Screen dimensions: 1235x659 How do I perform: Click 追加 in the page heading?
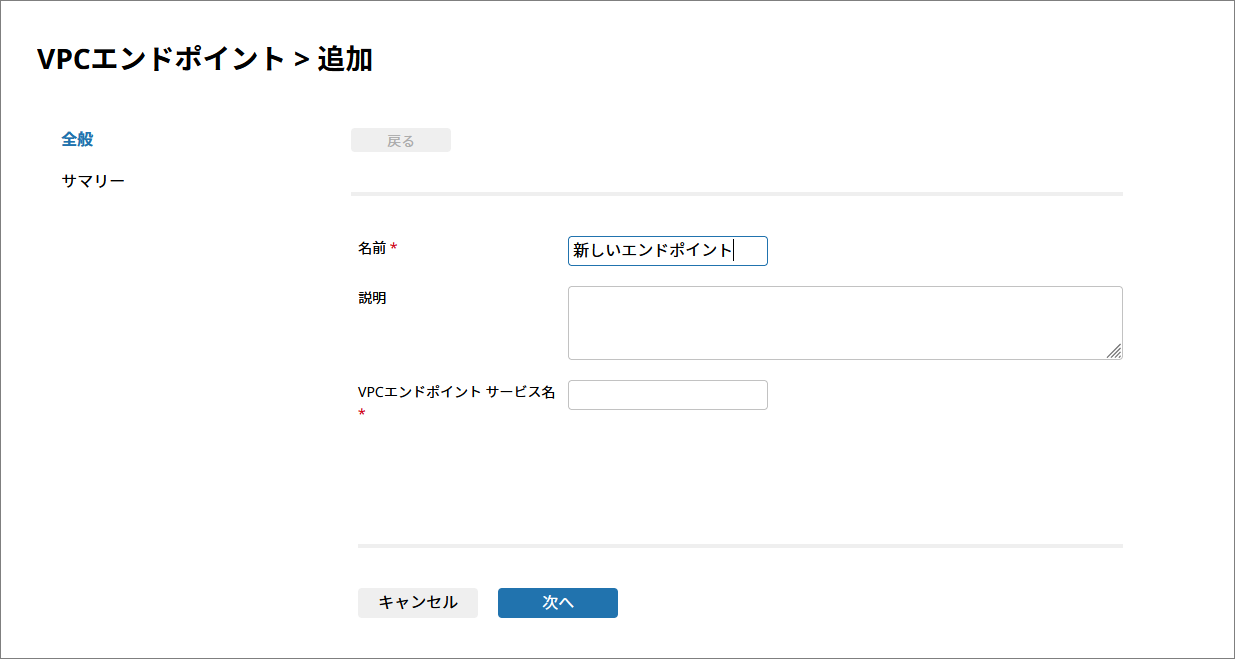coord(345,59)
